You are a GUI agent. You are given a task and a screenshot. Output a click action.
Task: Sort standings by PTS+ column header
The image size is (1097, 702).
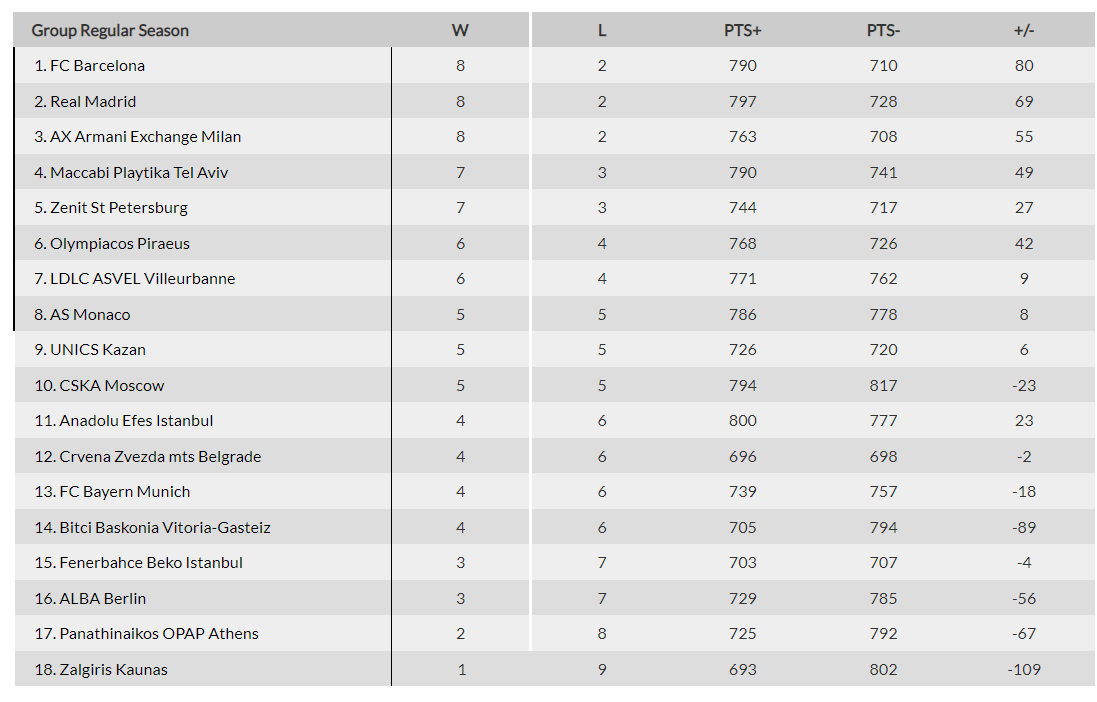[743, 30]
